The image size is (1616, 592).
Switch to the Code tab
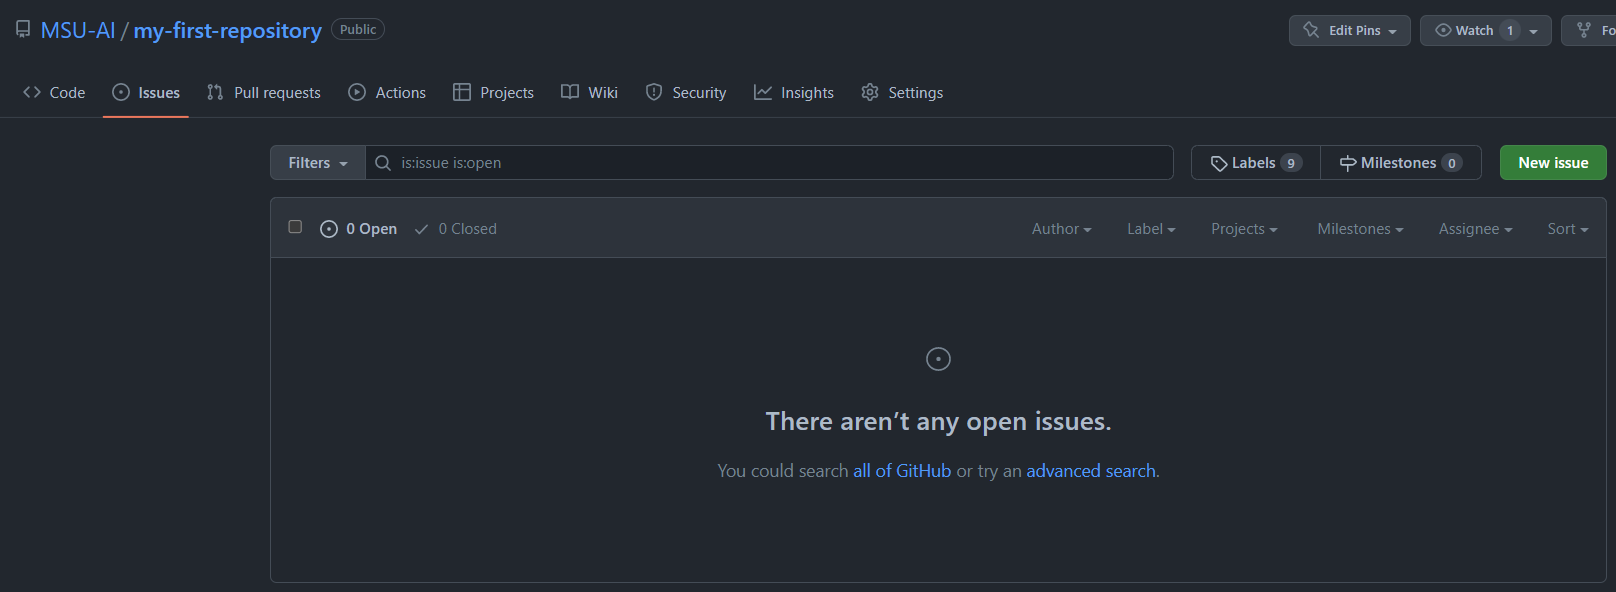54,92
